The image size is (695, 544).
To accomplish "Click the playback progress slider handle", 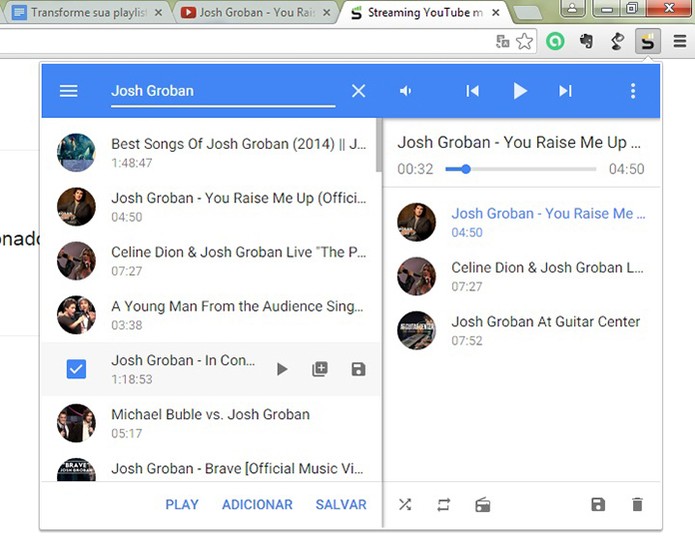I will [465, 169].
